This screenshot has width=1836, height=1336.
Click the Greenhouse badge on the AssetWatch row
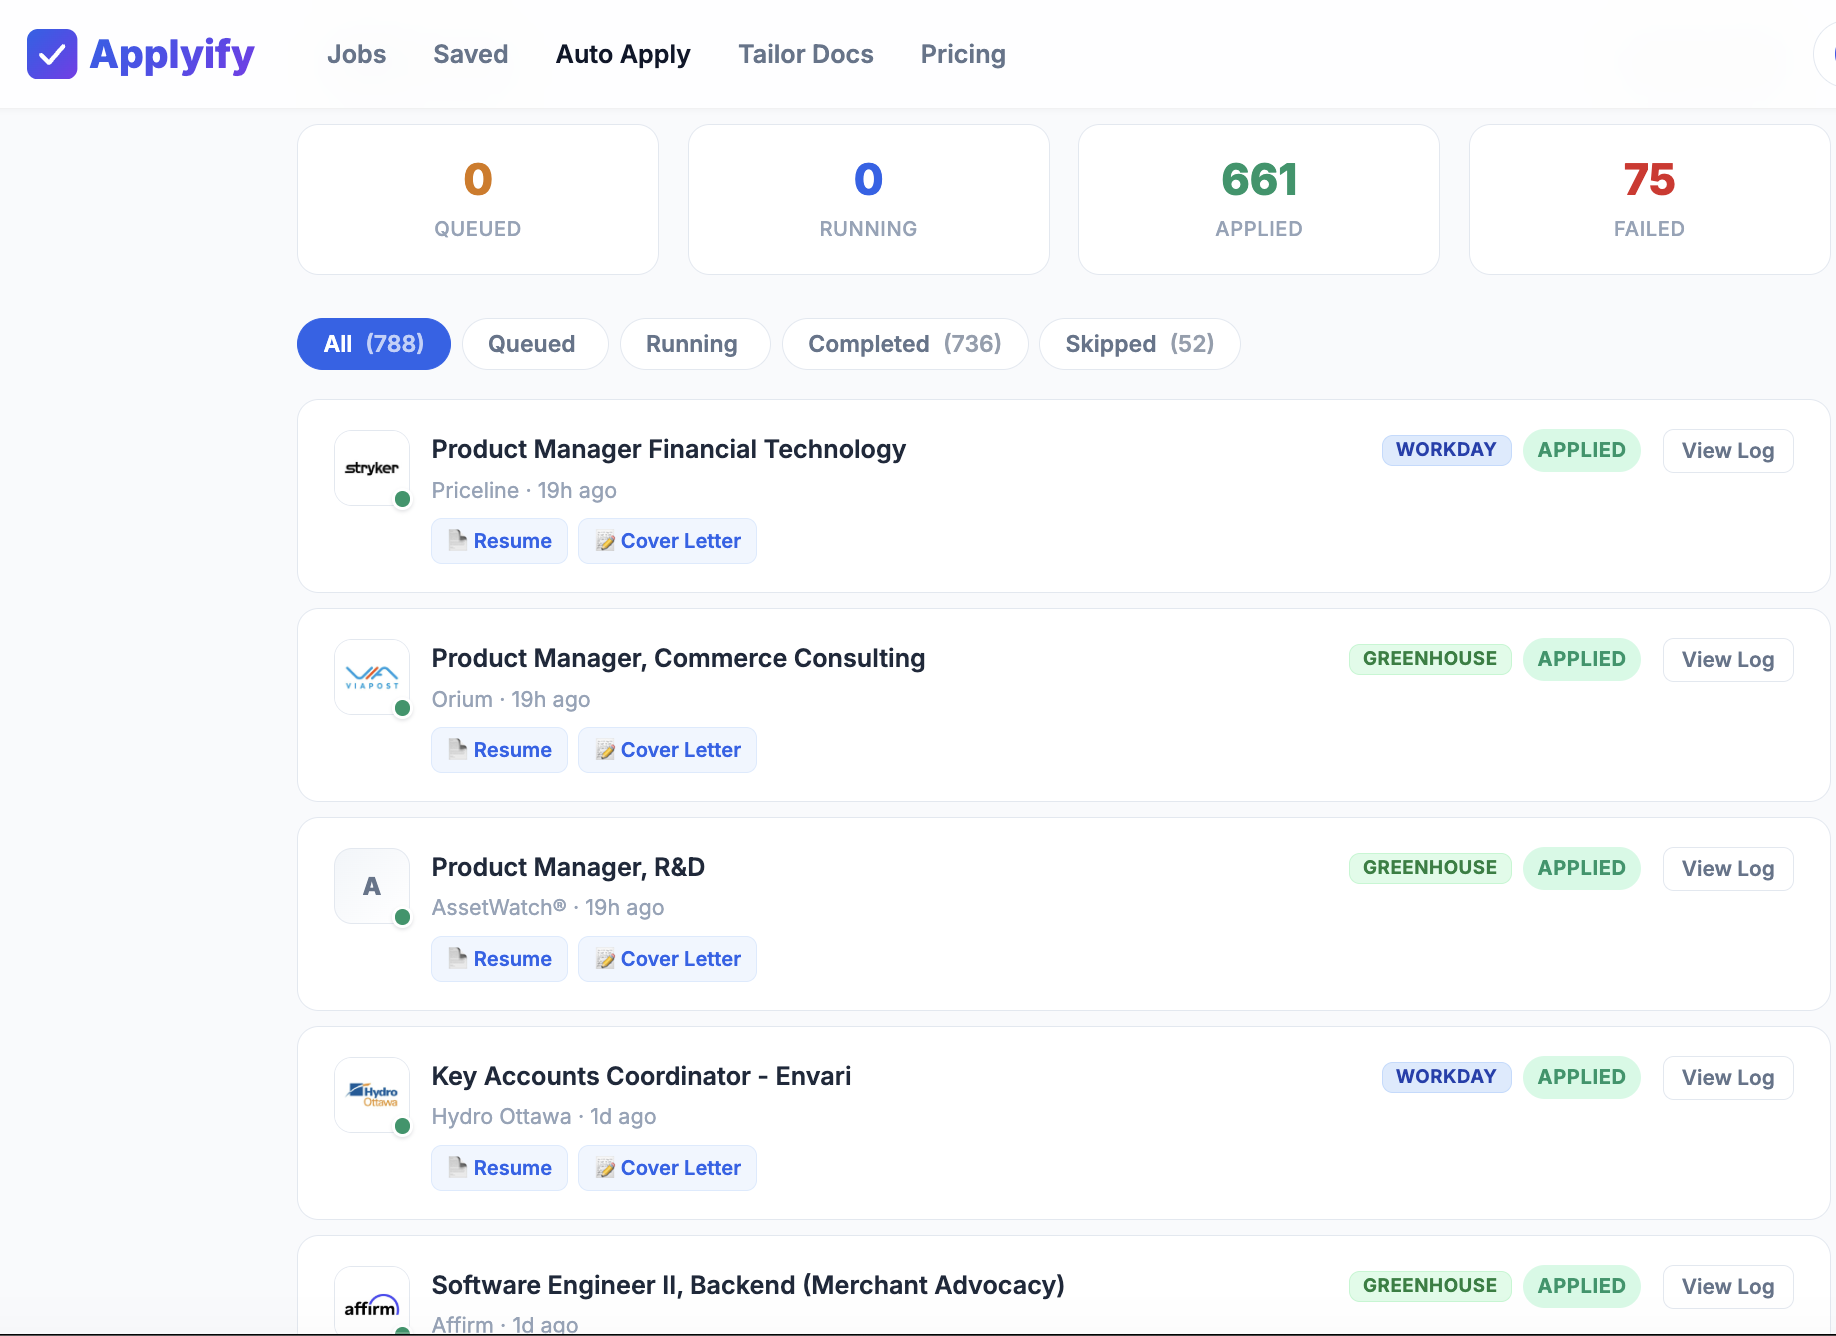(x=1430, y=868)
